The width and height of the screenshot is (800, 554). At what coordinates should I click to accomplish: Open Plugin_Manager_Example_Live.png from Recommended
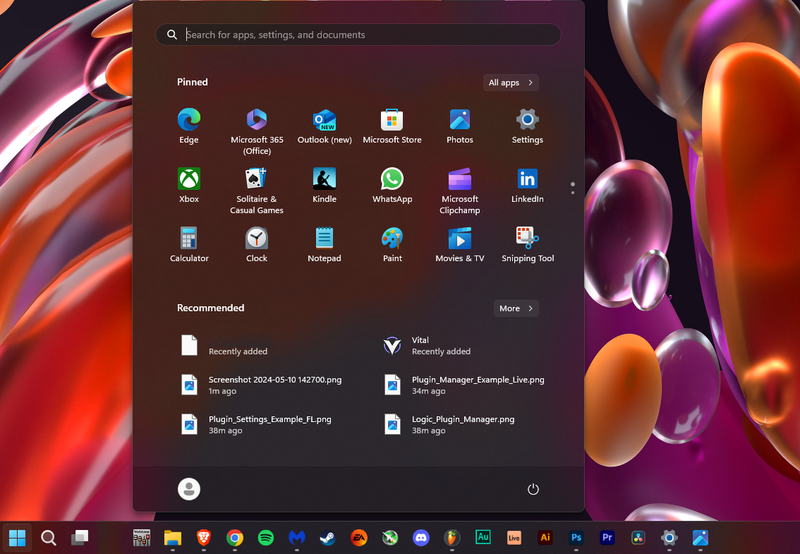(x=477, y=385)
